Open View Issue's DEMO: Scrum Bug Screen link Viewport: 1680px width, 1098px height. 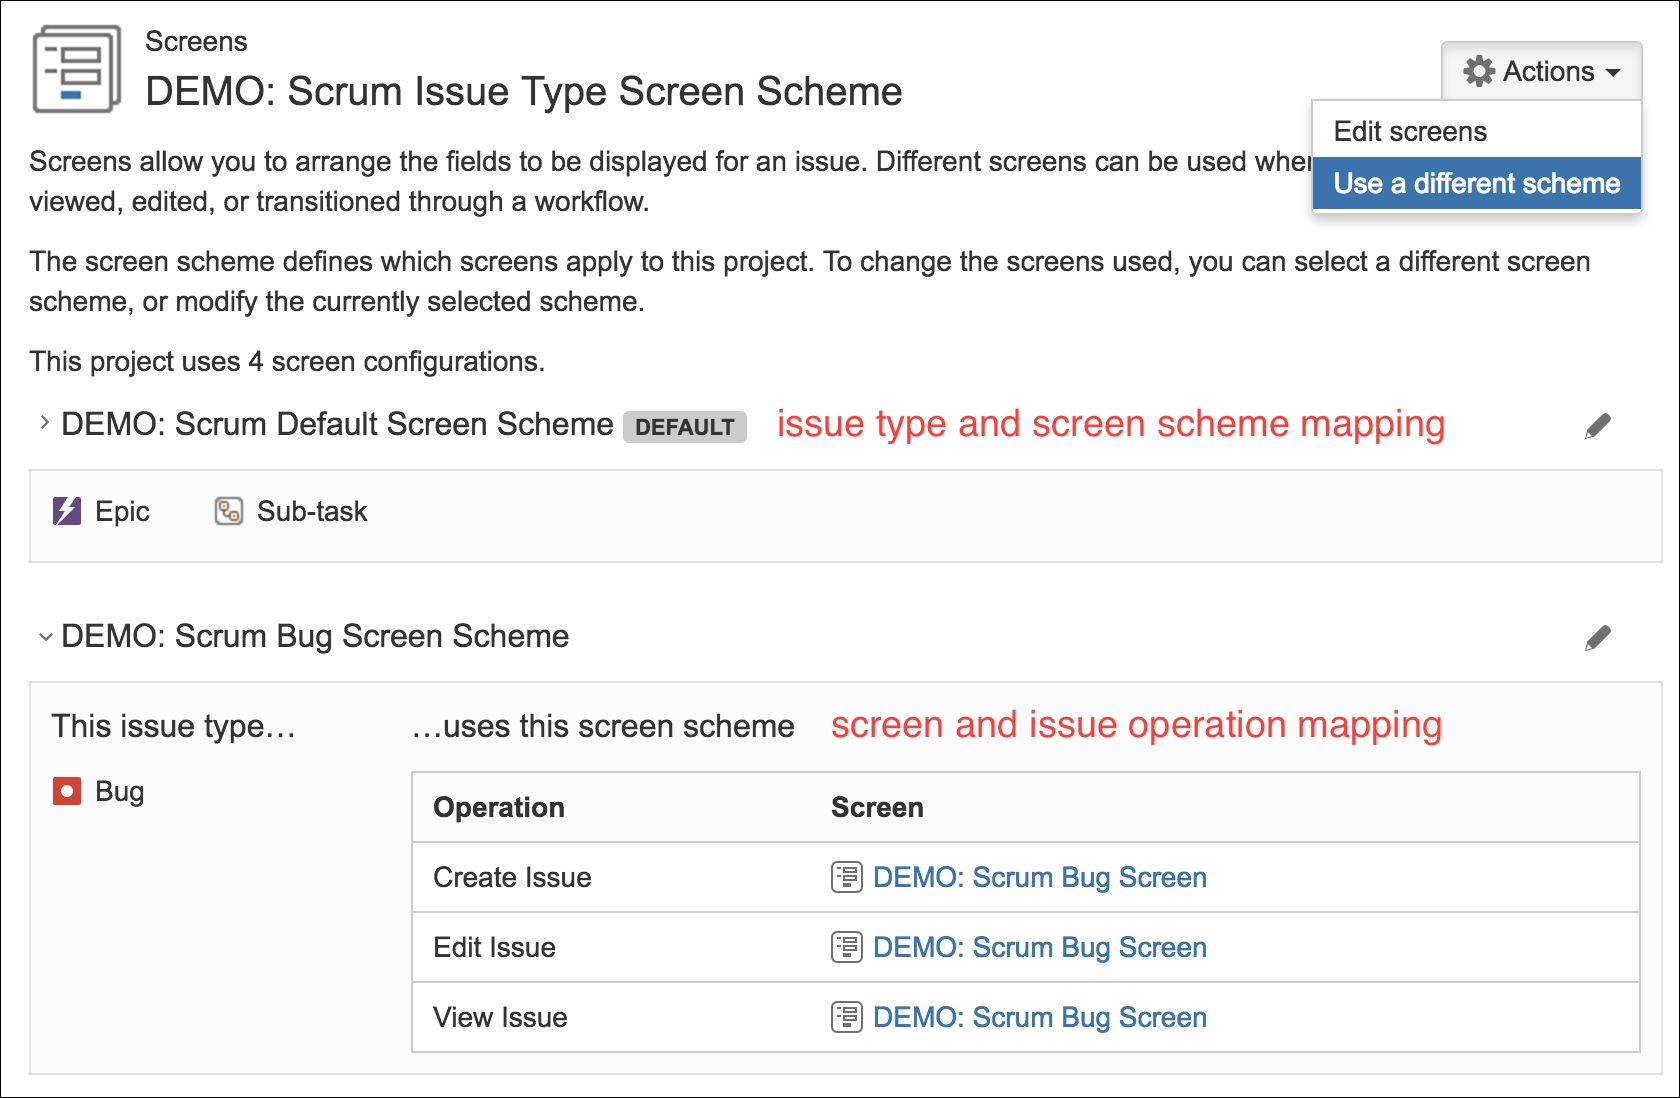point(1039,1017)
